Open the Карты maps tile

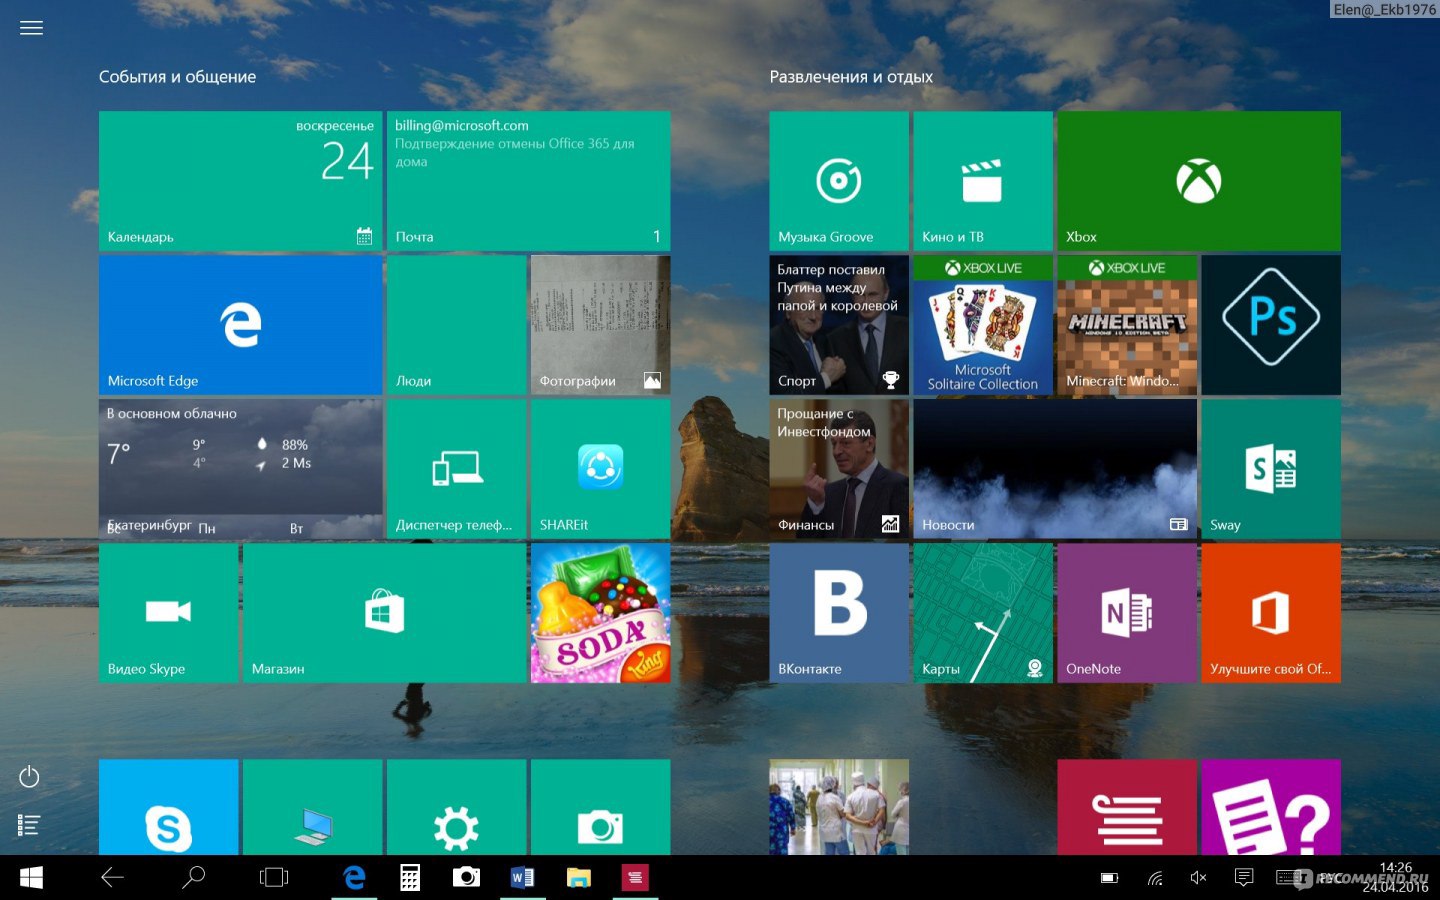[x=983, y=612]
